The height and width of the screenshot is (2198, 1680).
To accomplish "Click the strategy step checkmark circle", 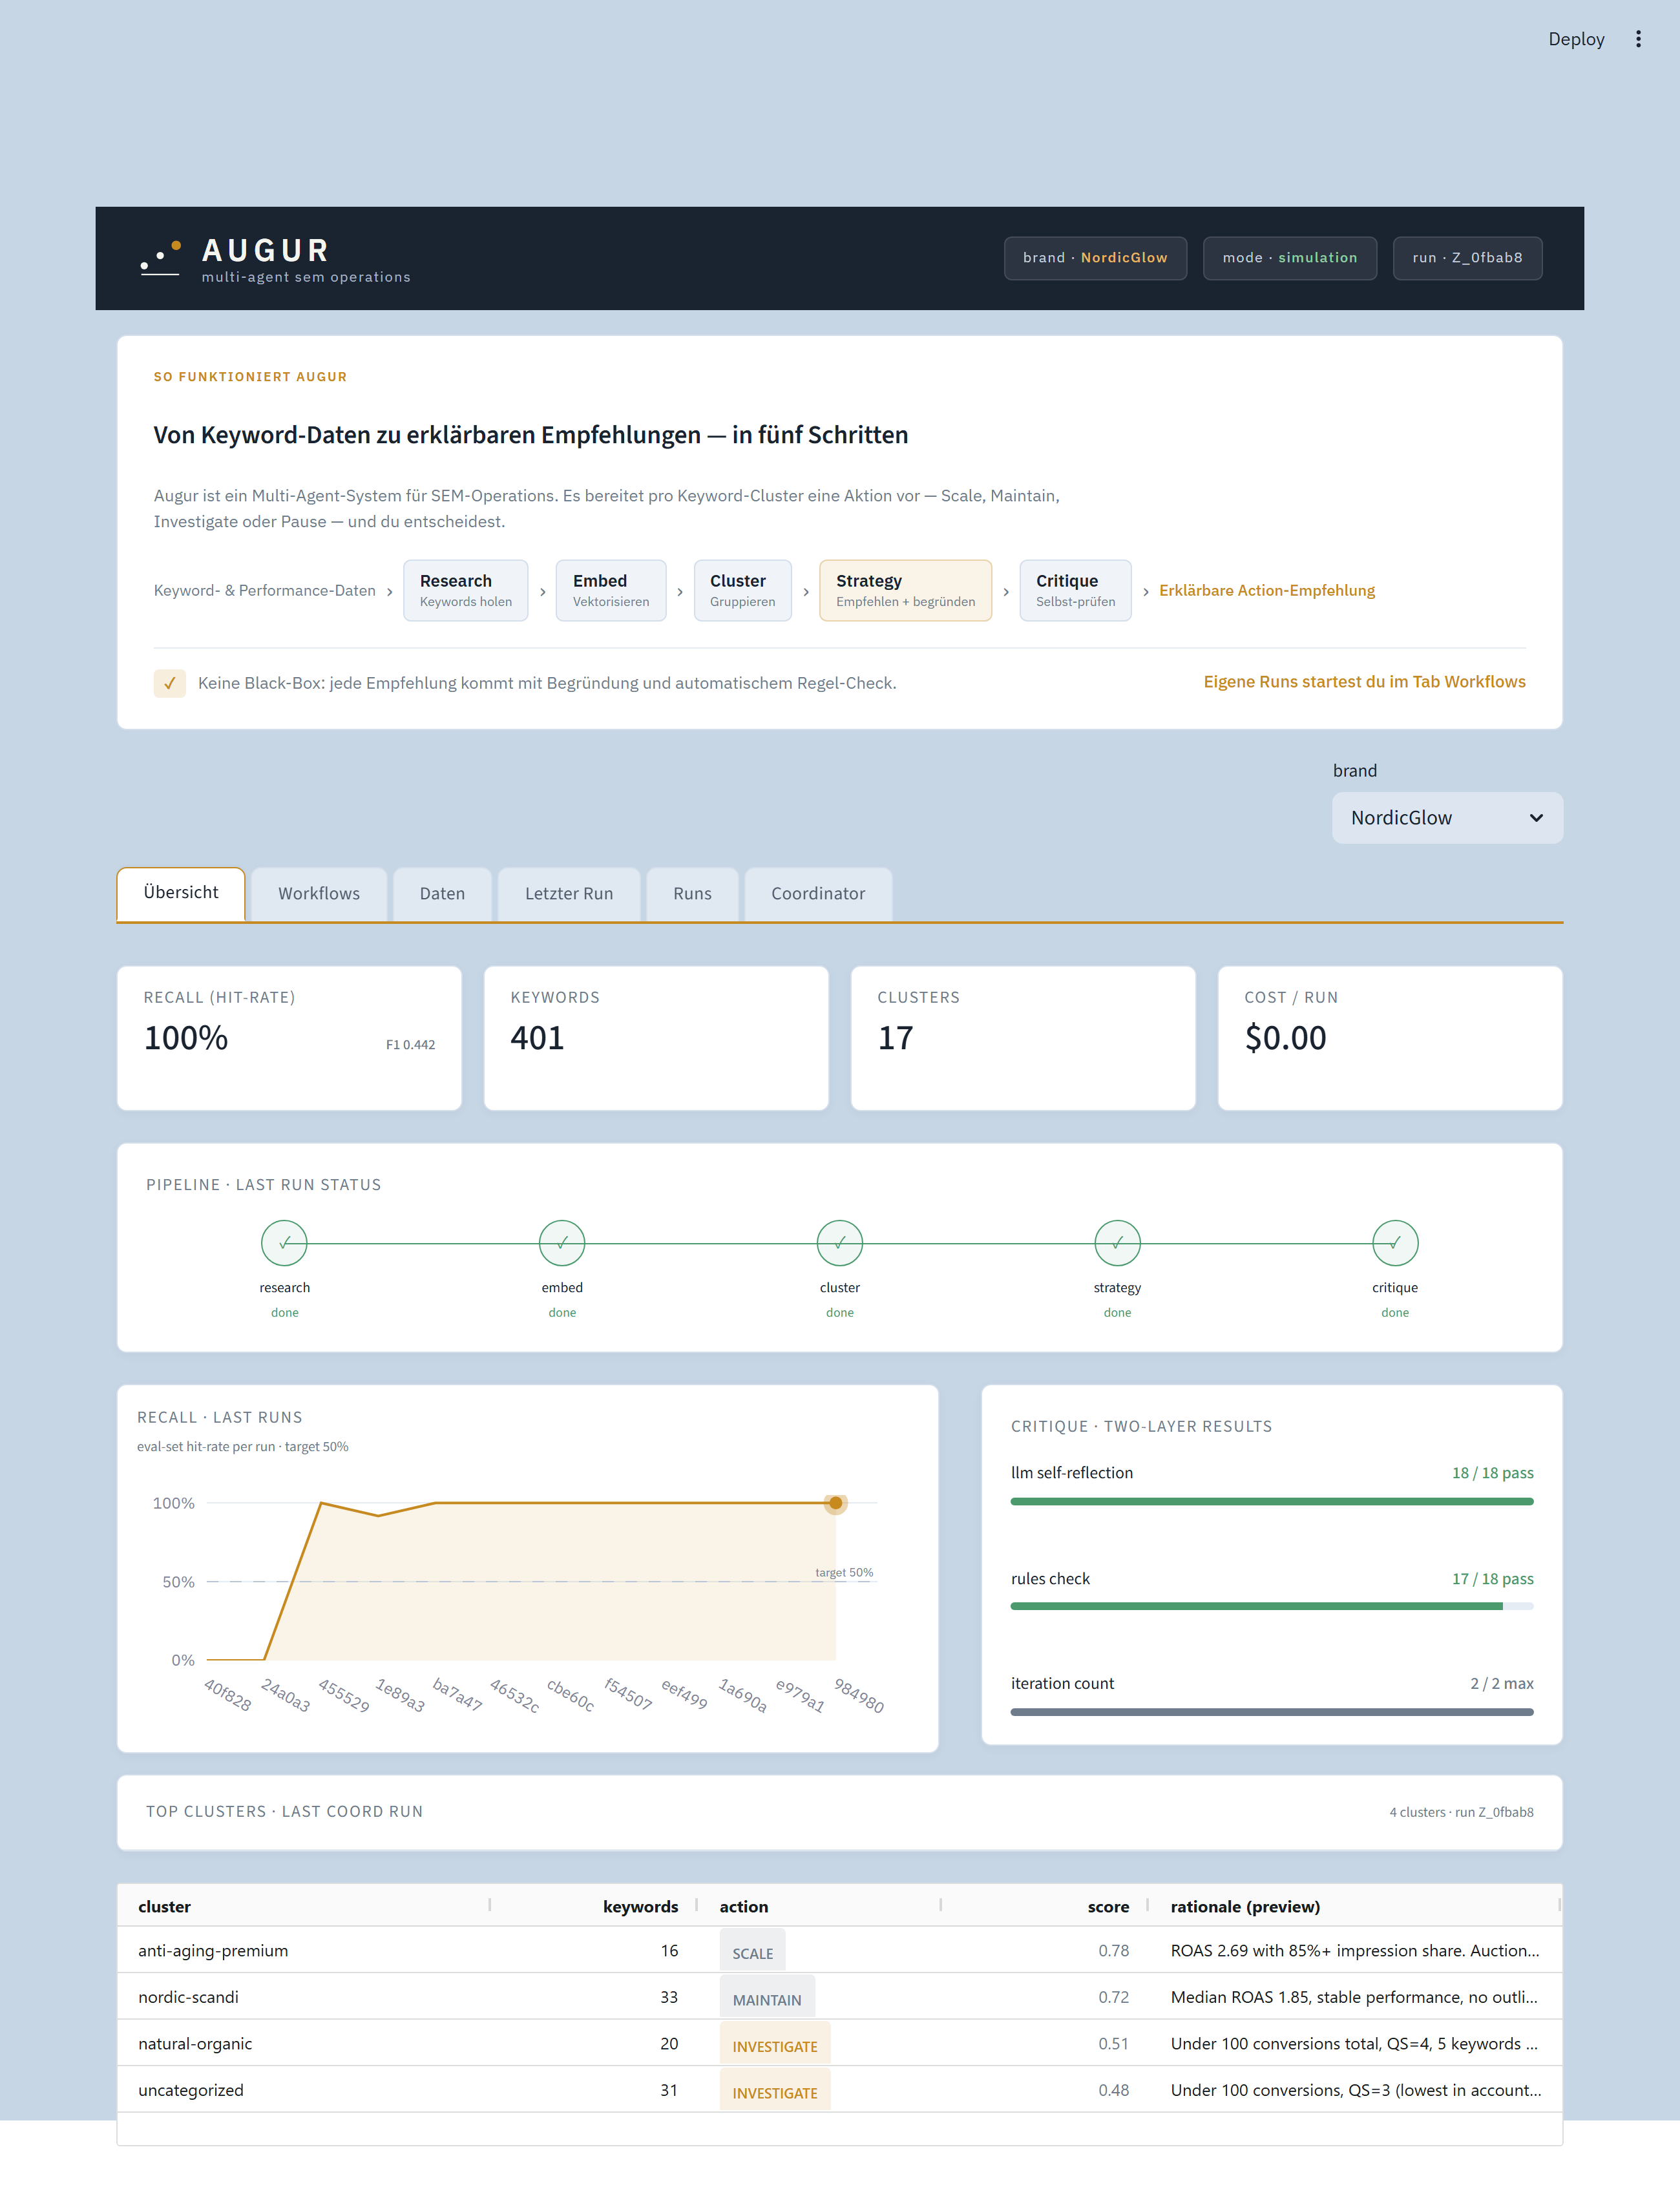I will pyautogui.click(x=1118, y=1243).
